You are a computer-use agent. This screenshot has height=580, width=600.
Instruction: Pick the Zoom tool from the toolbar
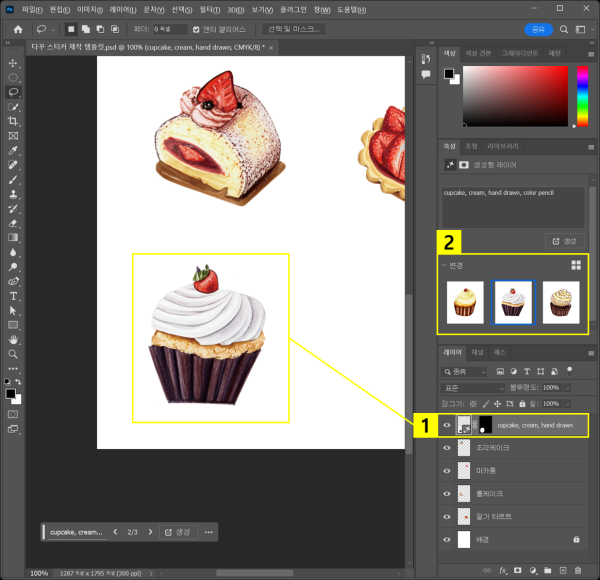(x=13, y=354)
